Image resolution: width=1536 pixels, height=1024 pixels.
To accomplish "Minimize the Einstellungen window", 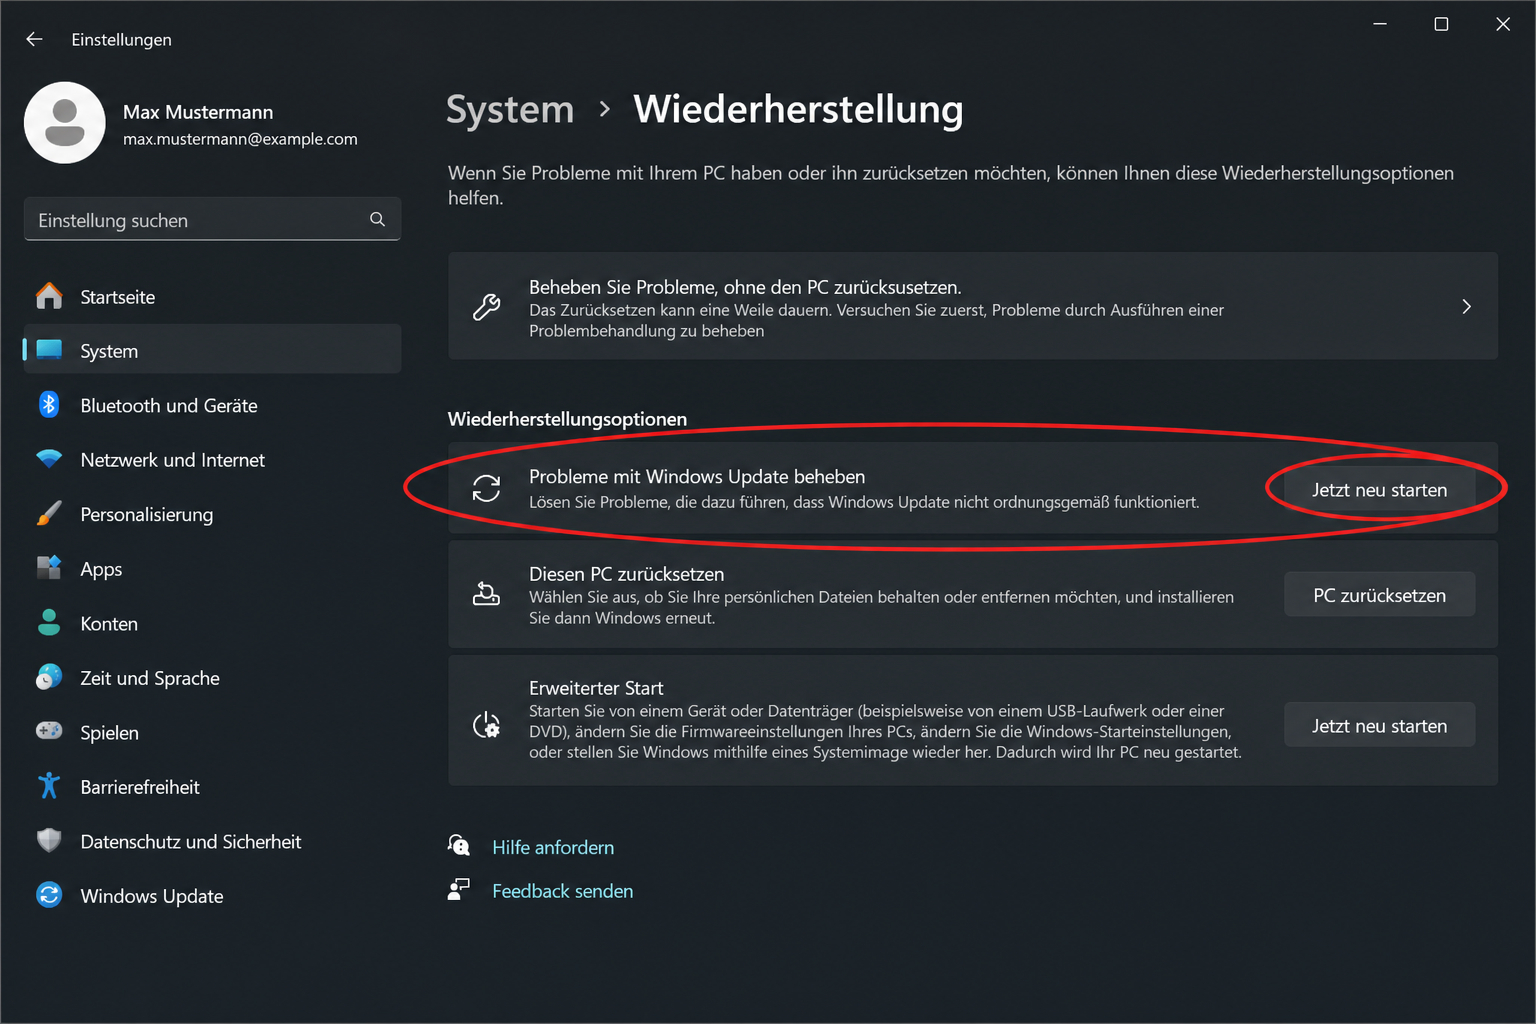I will [1380, 24].
